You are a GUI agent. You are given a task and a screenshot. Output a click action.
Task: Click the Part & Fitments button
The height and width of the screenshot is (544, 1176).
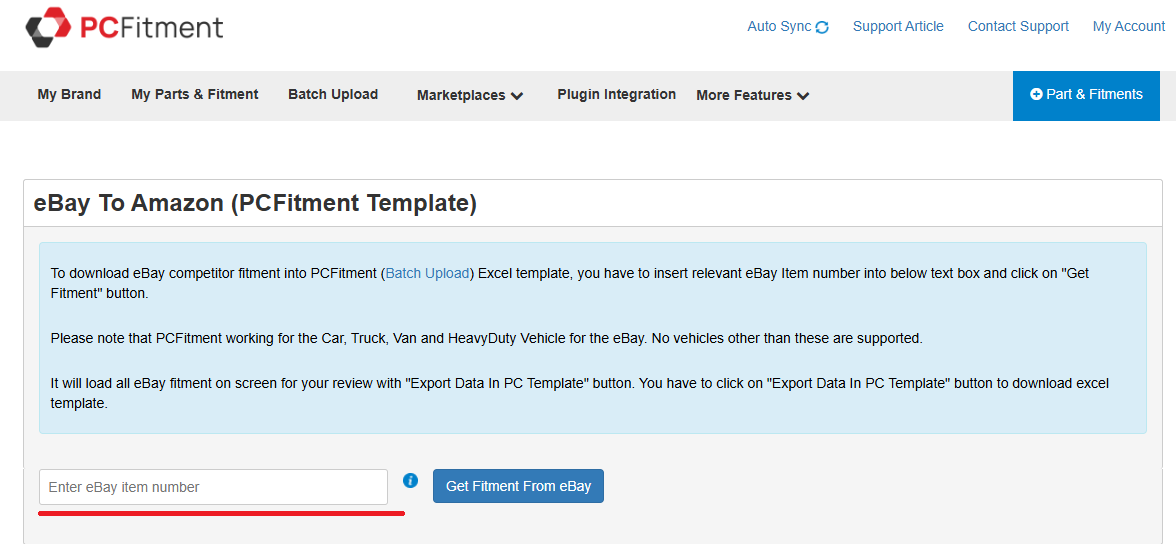1086,95
